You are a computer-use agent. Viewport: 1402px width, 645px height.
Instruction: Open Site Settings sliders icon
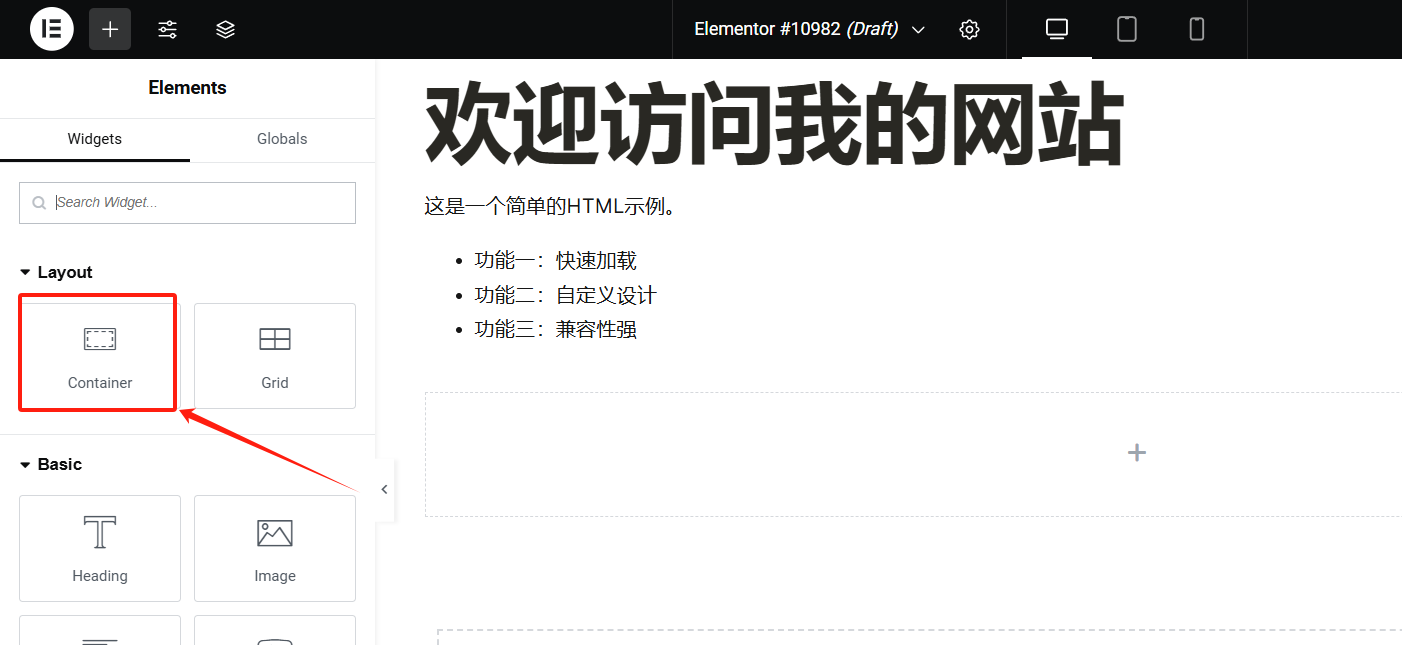click(x=167, y=29)
